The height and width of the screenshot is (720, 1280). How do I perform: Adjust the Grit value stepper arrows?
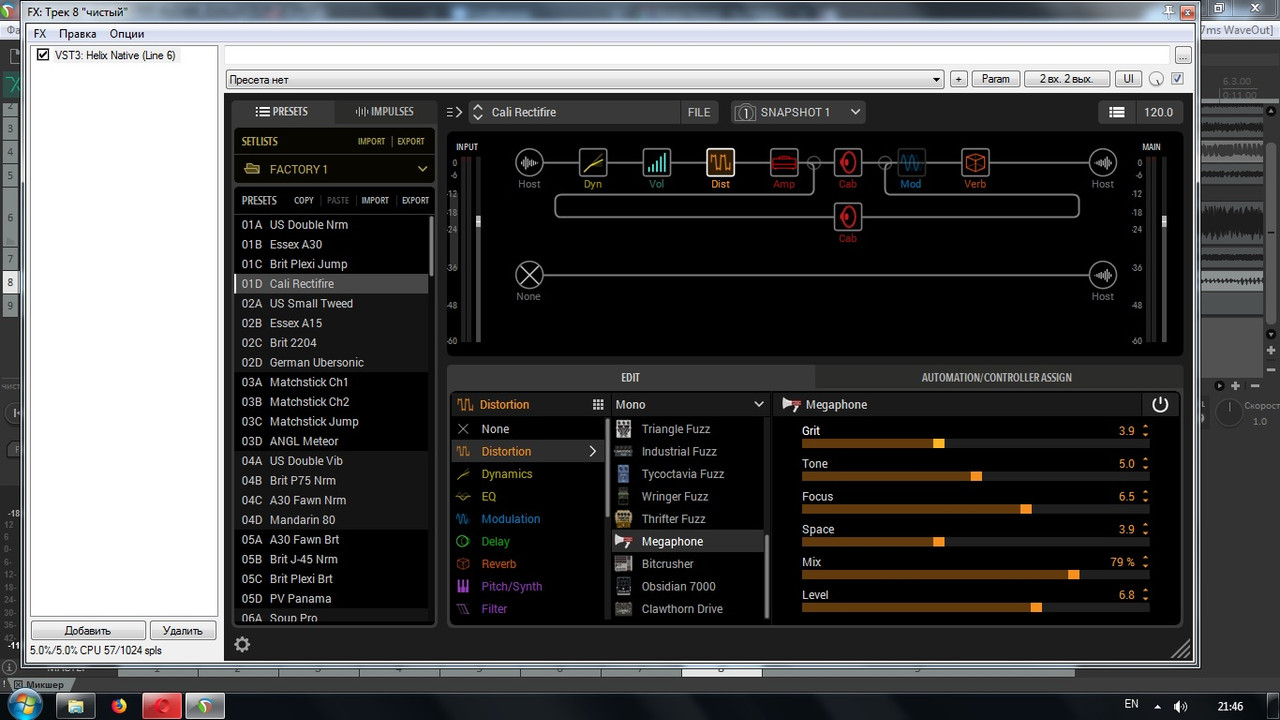pos(1145,431)
